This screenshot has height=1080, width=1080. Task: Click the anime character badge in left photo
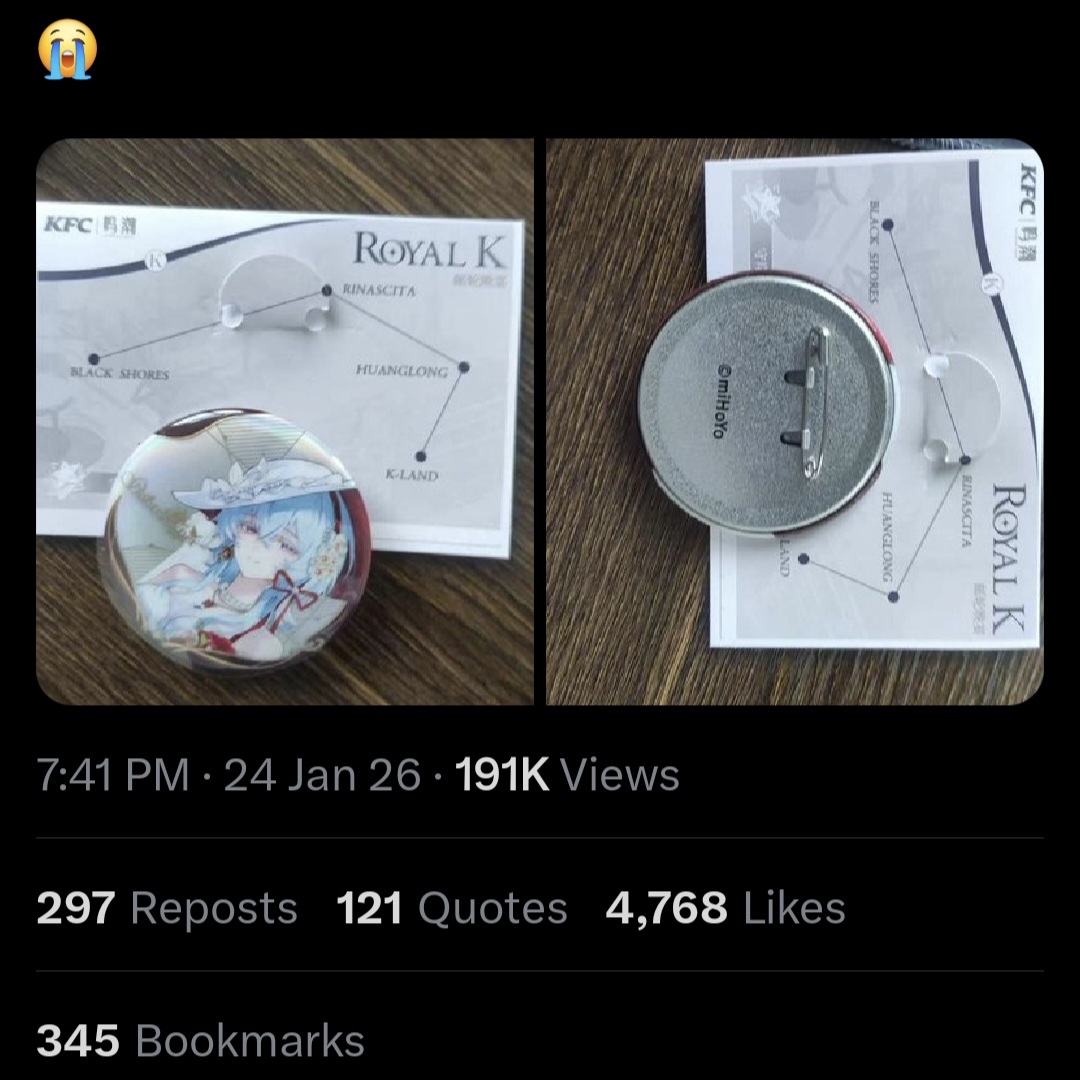pyautogui.click(x=237, y=538)
